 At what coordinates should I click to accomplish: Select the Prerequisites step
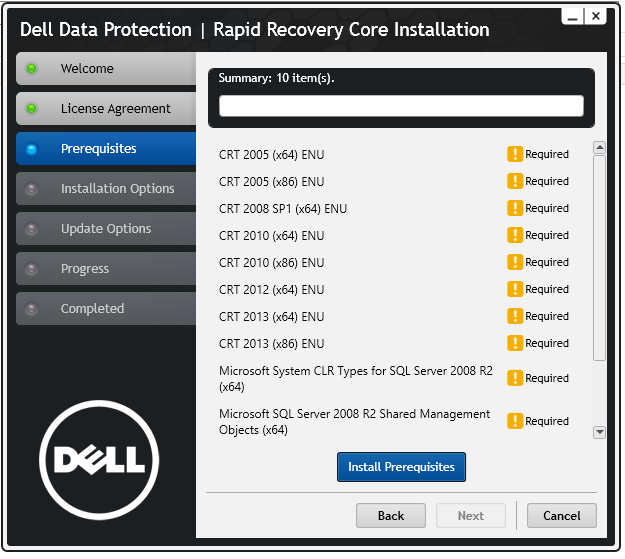pos(106,148)
